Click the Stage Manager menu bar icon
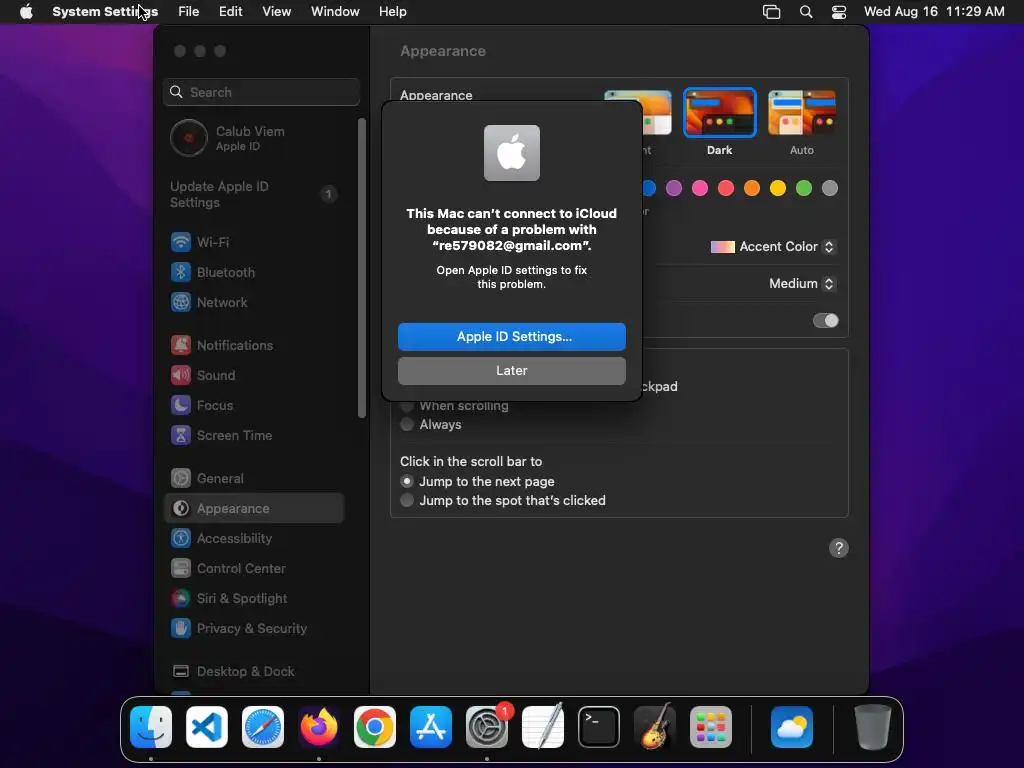1024x768 pixels. (771, 12)
